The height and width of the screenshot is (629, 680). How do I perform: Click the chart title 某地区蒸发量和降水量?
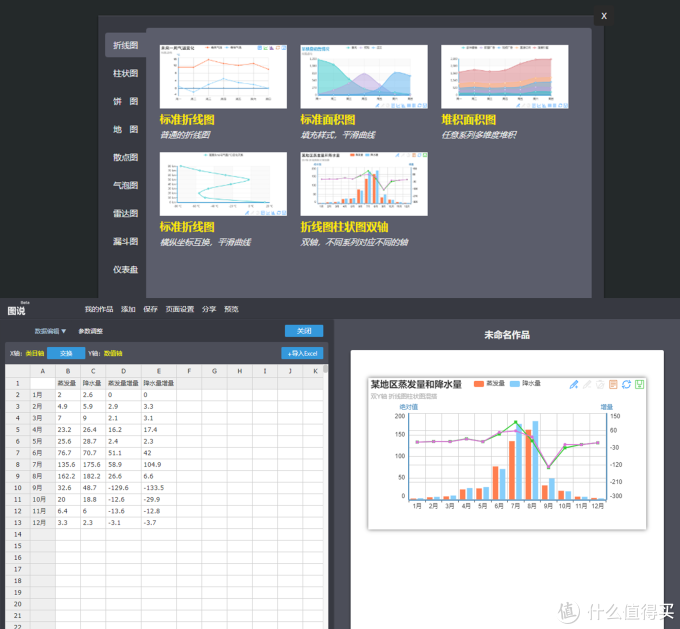pyautogui.click(x=416, y=384)
